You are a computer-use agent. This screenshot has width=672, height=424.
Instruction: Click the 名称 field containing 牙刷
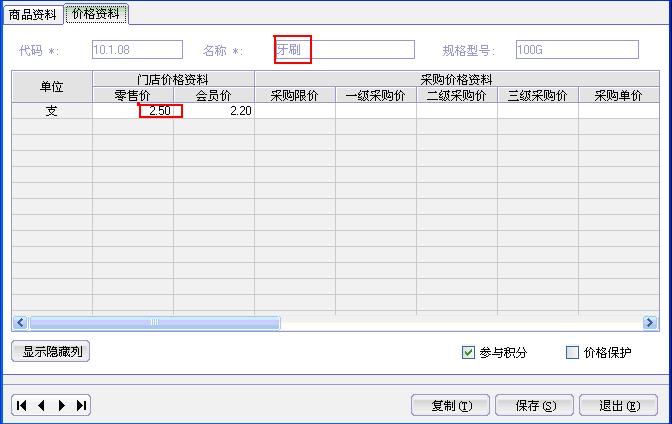coord(345,50)
